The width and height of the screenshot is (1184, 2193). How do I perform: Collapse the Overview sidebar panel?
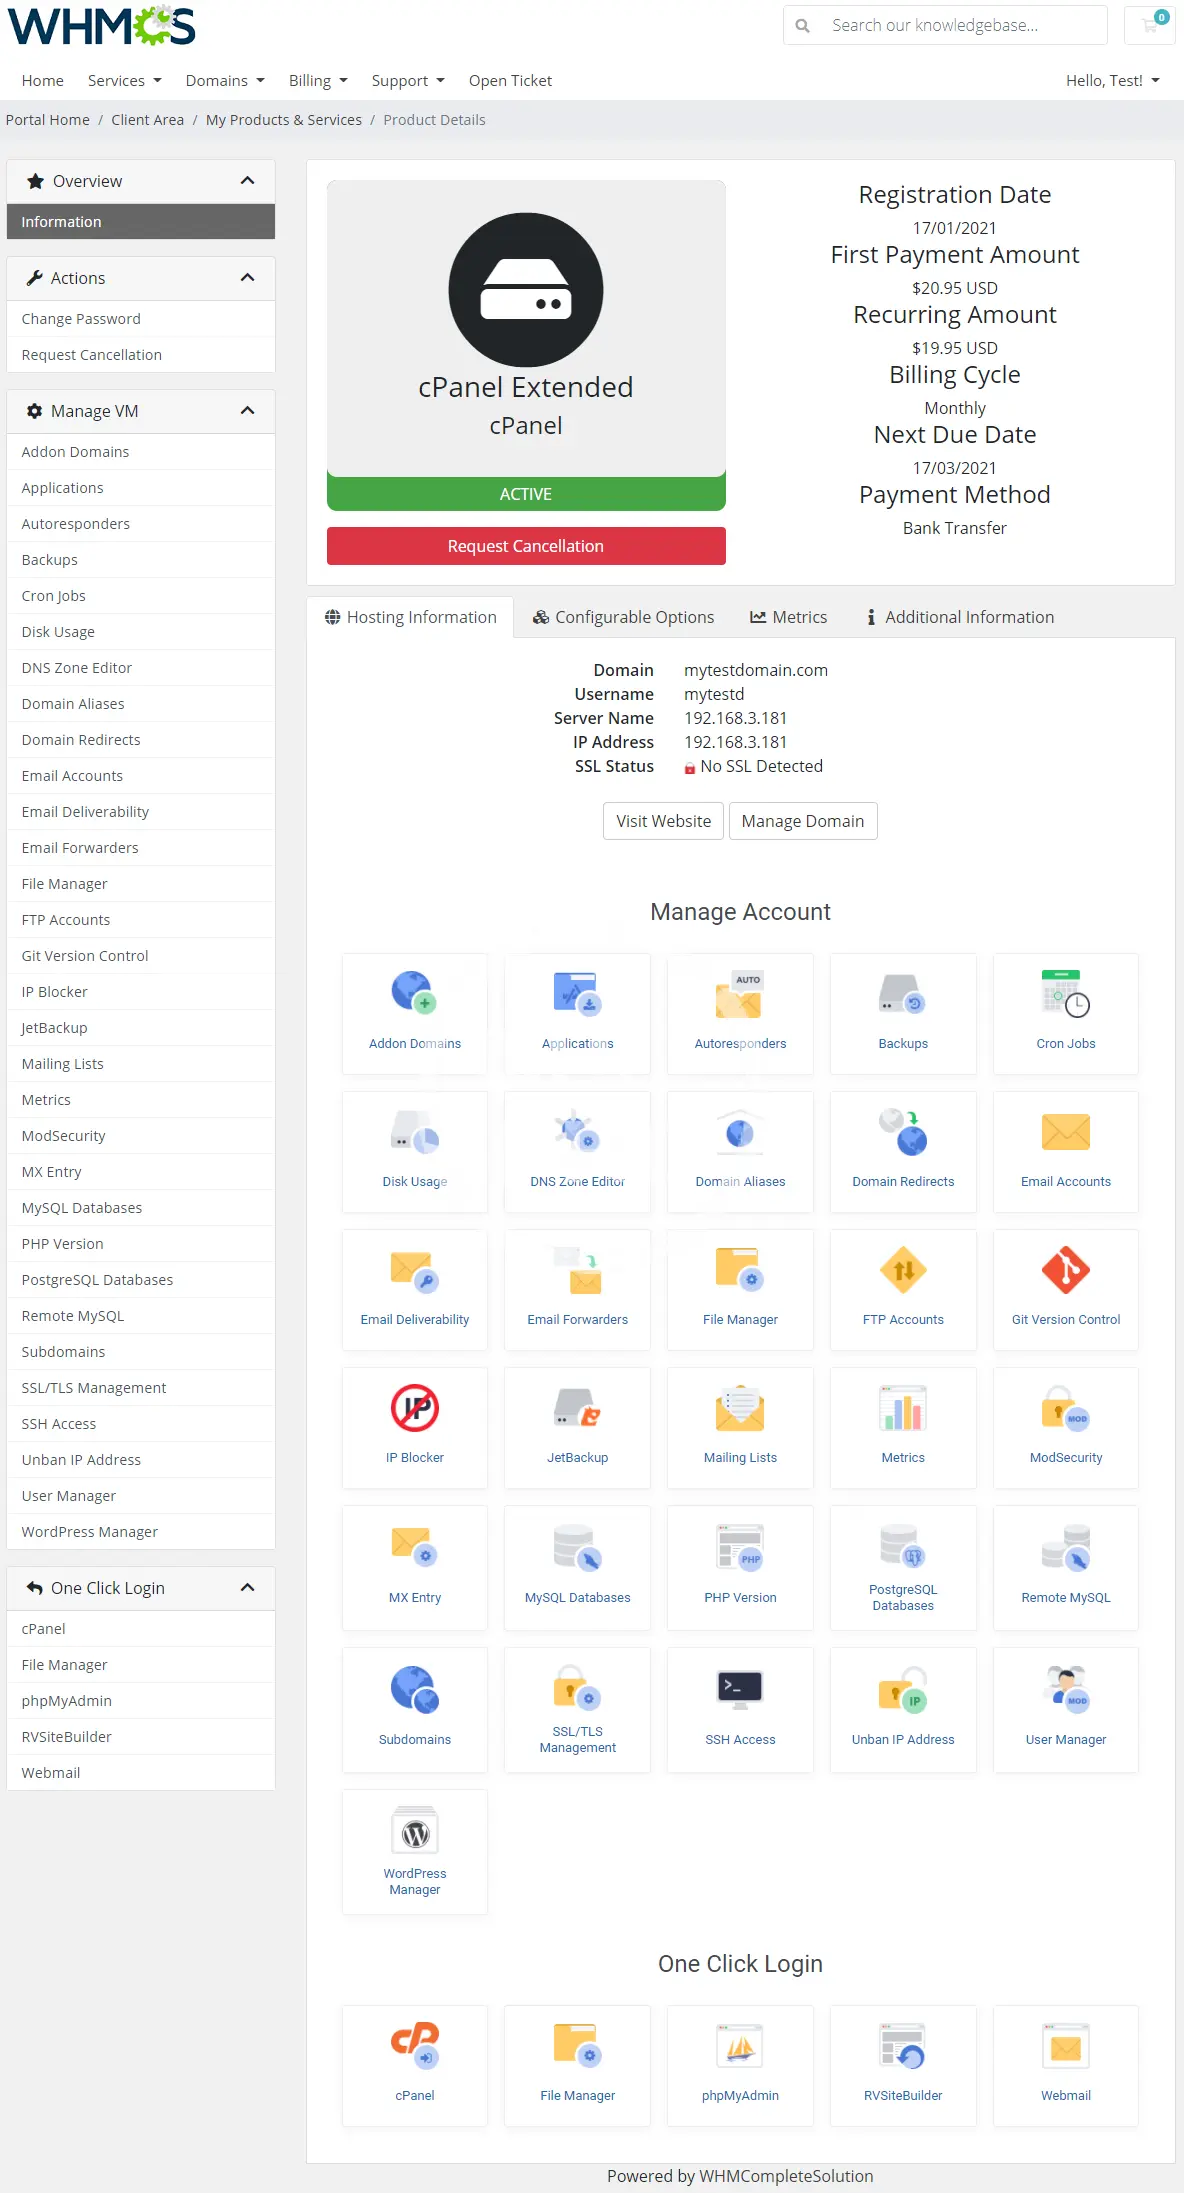coord(247,181)
